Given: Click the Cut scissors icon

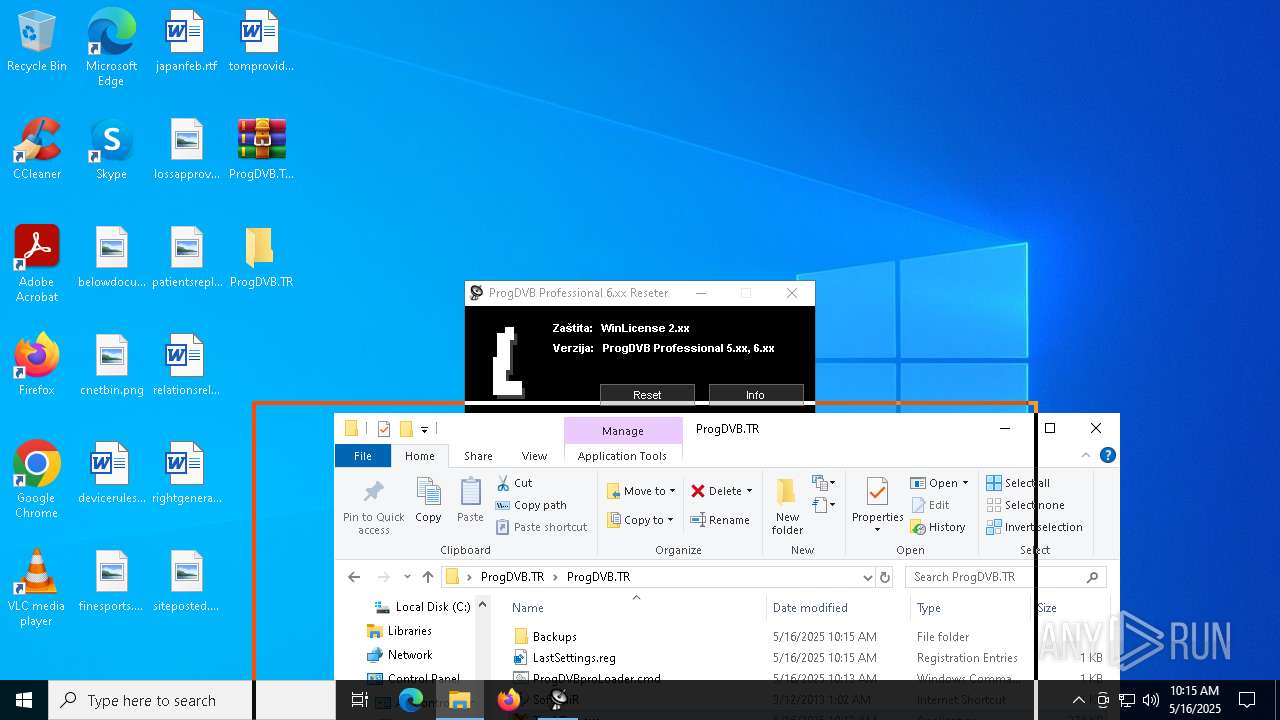Looking at the screenshot, I should pos(502,483).
